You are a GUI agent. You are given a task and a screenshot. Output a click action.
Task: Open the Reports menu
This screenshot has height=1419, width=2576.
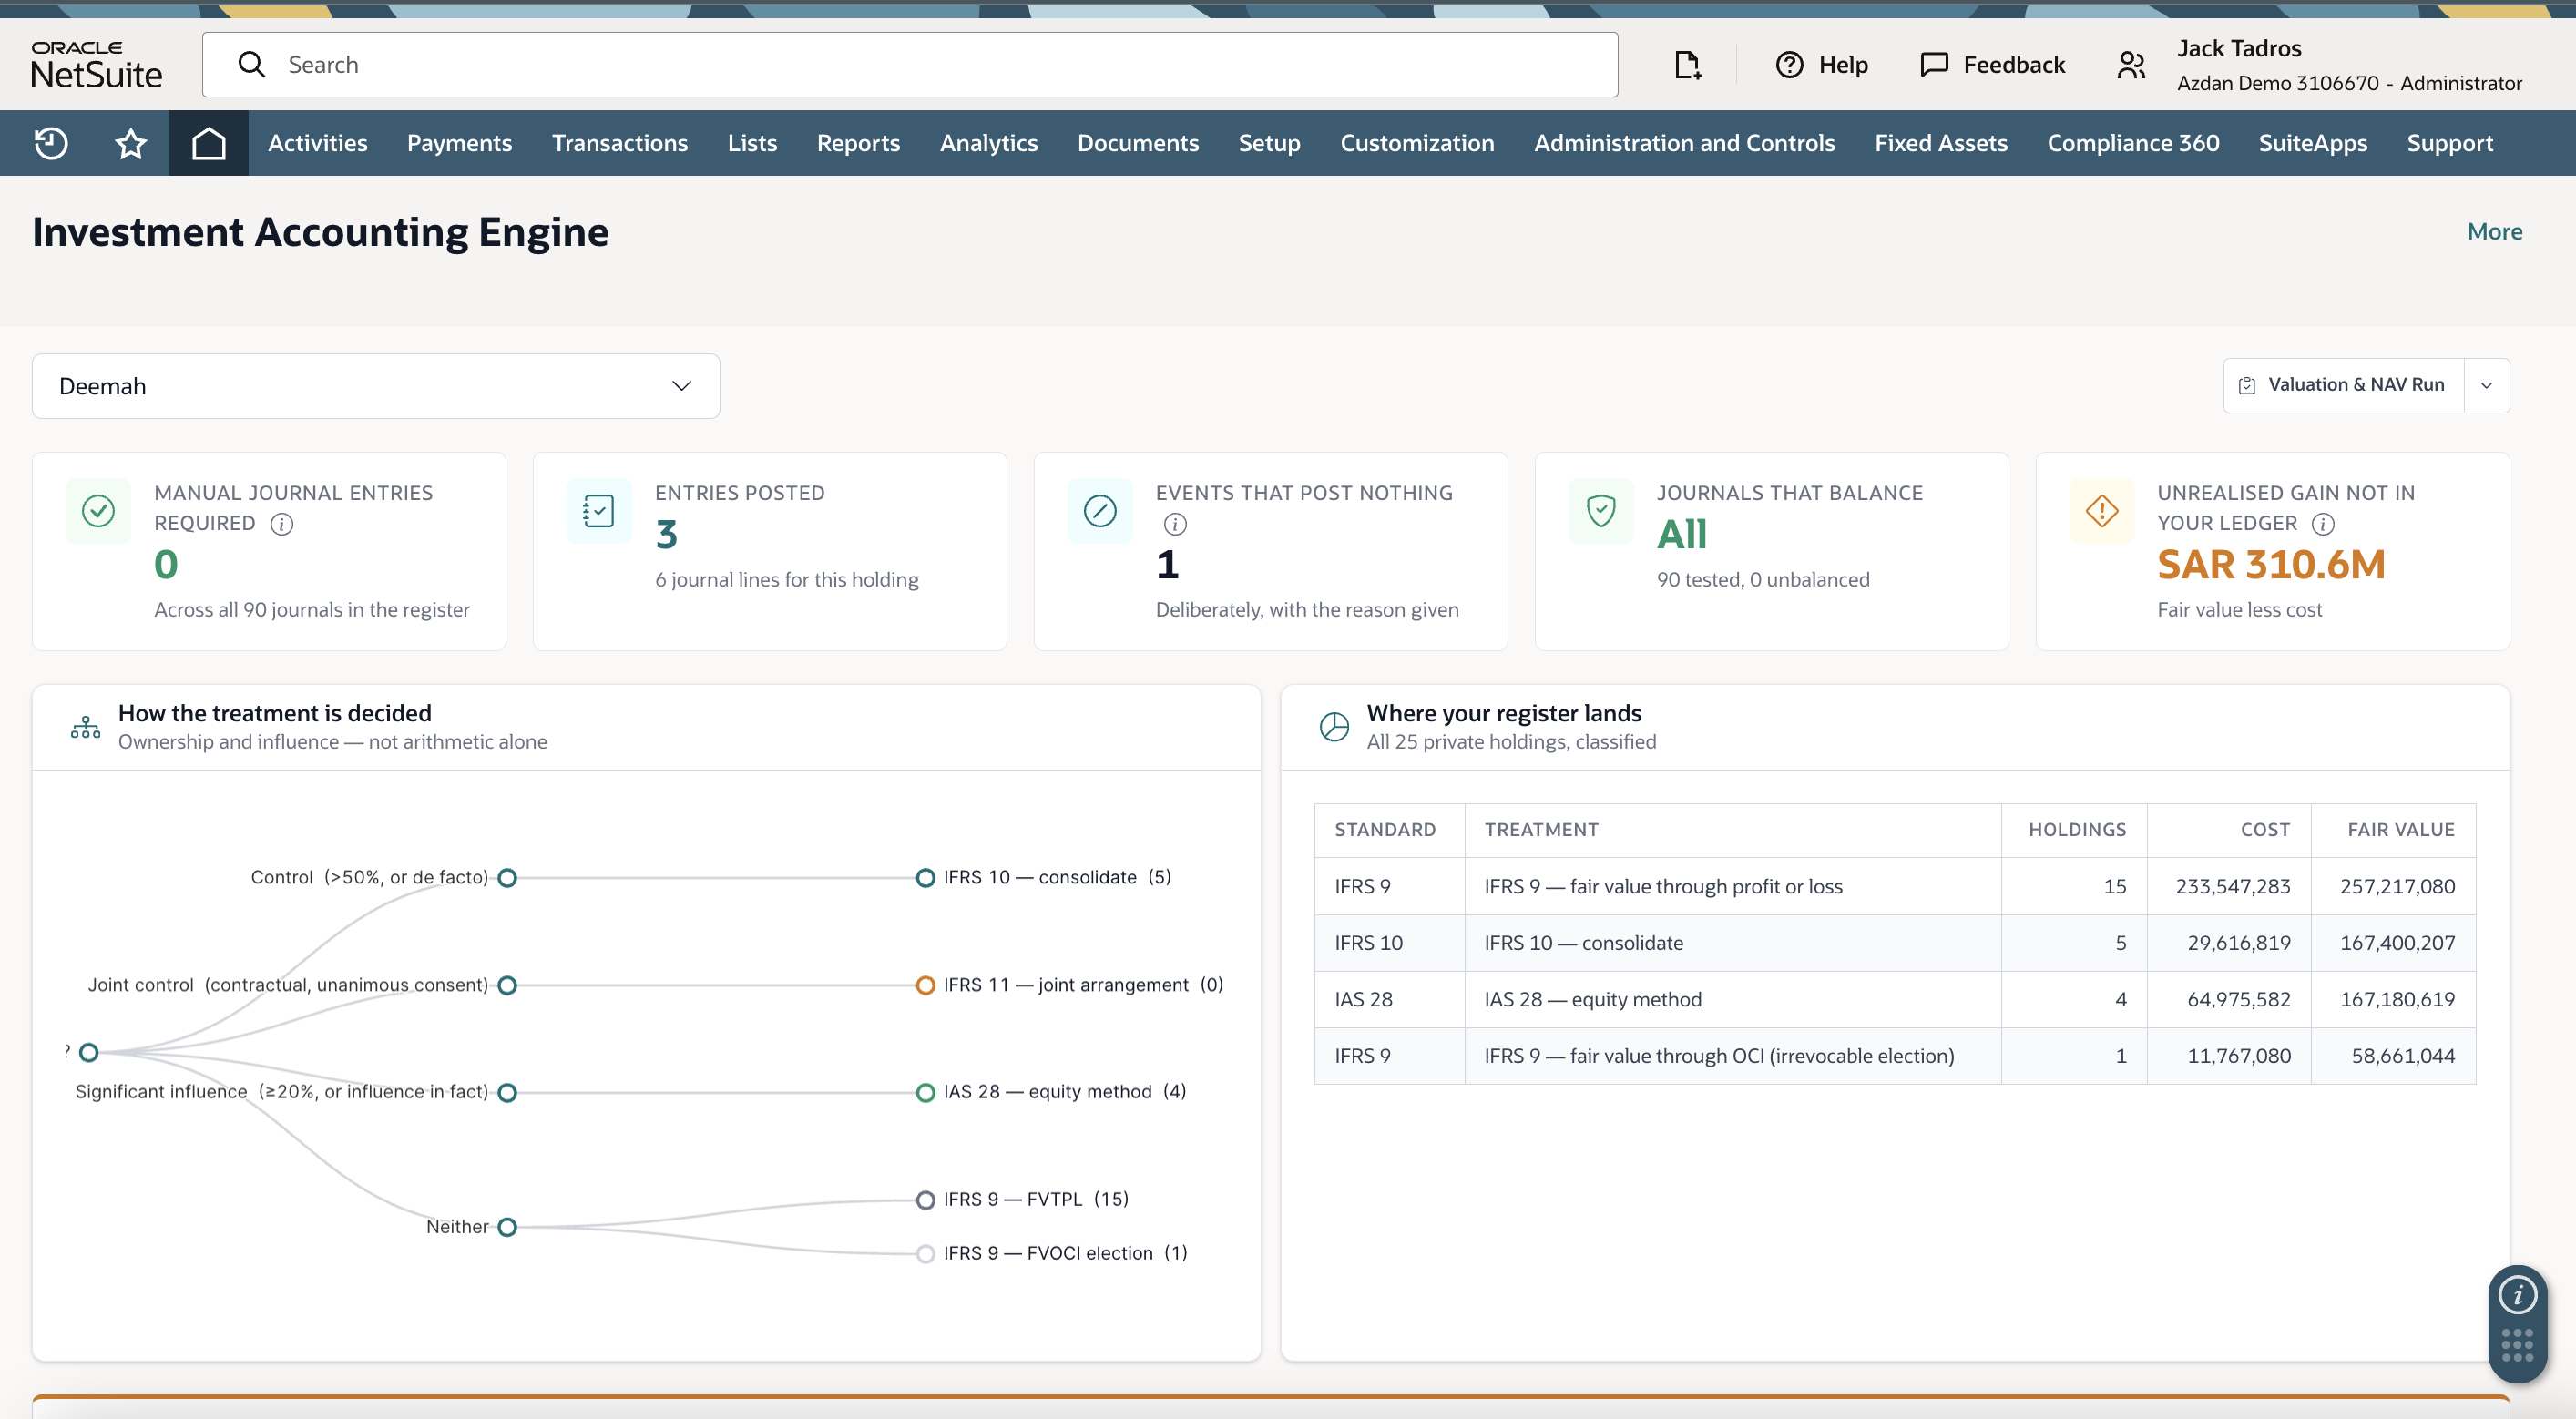click(858, 143)
